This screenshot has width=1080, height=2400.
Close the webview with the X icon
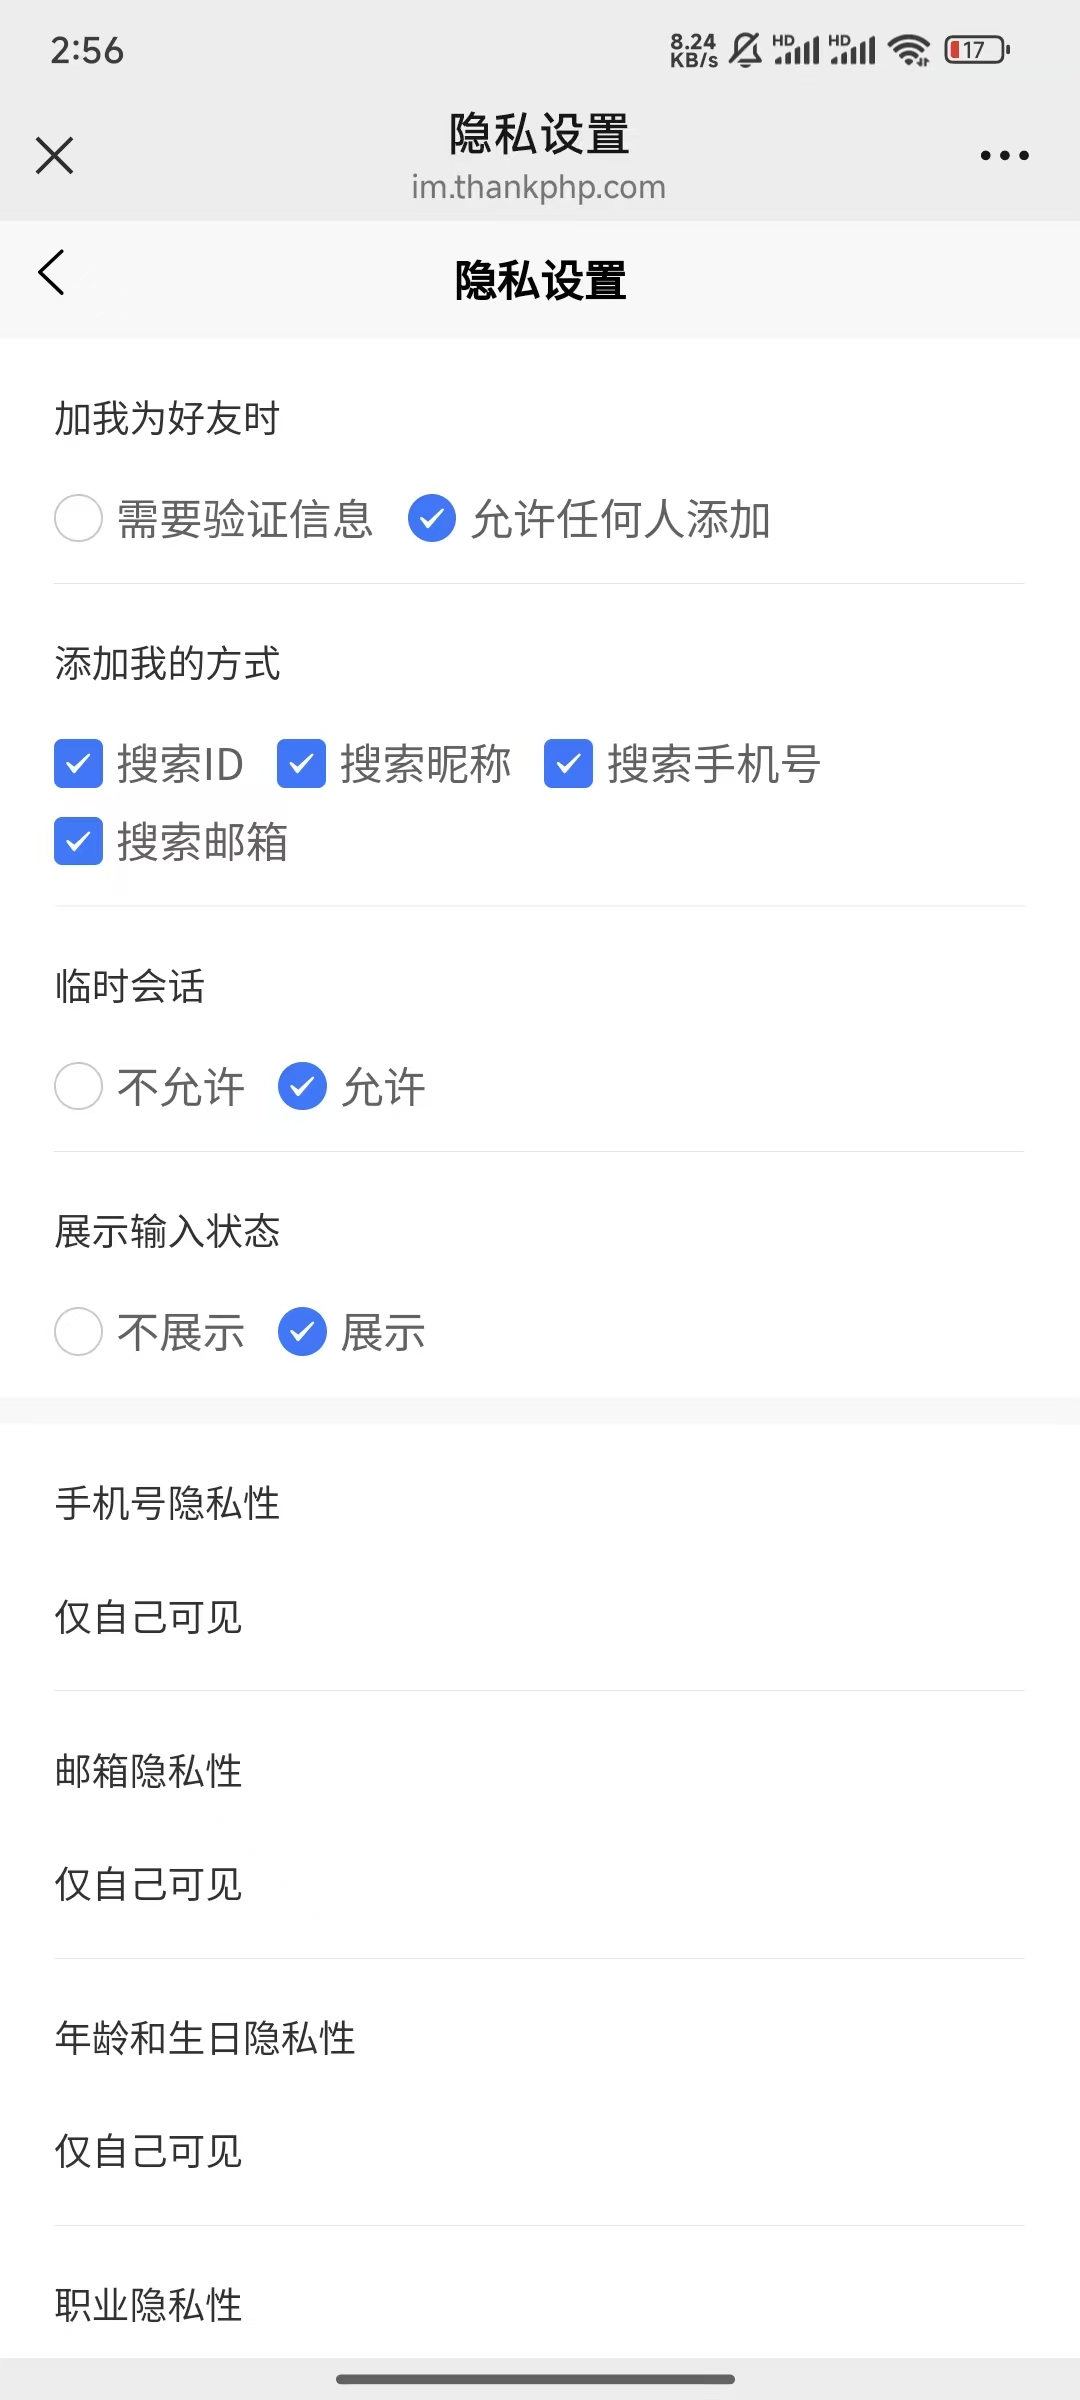pos(54,155)
